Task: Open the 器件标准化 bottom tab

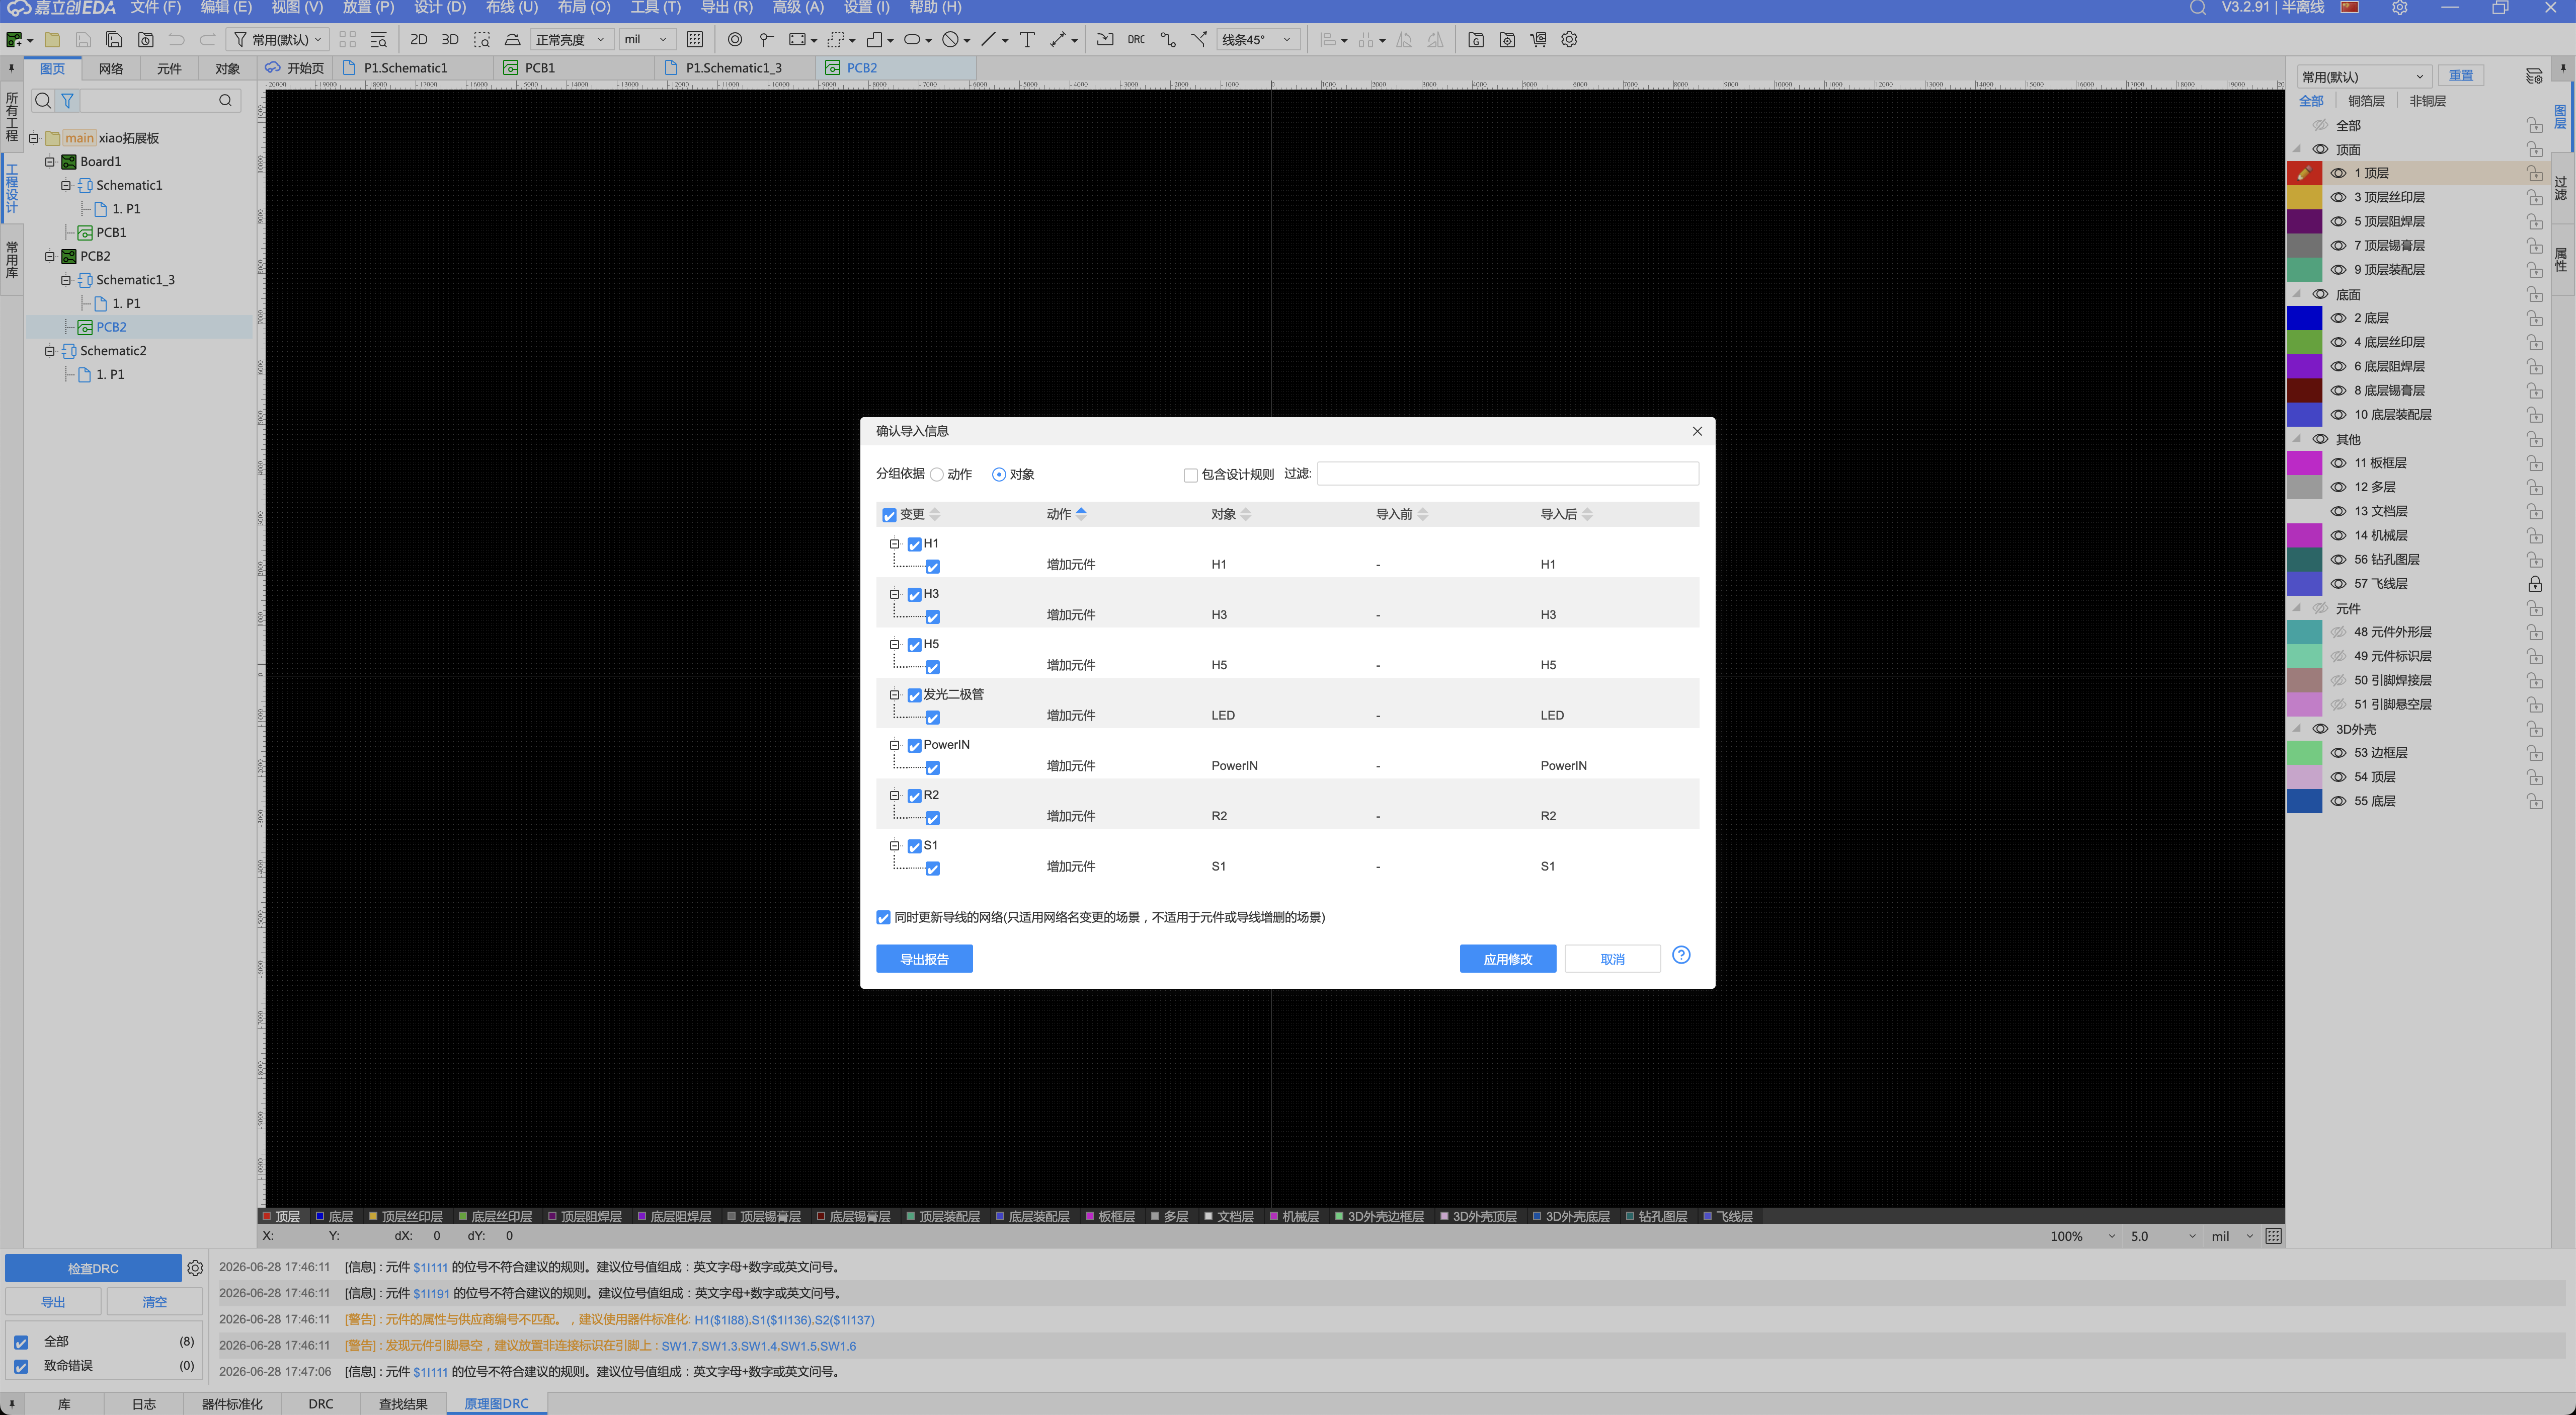Action: (232, 1404)
